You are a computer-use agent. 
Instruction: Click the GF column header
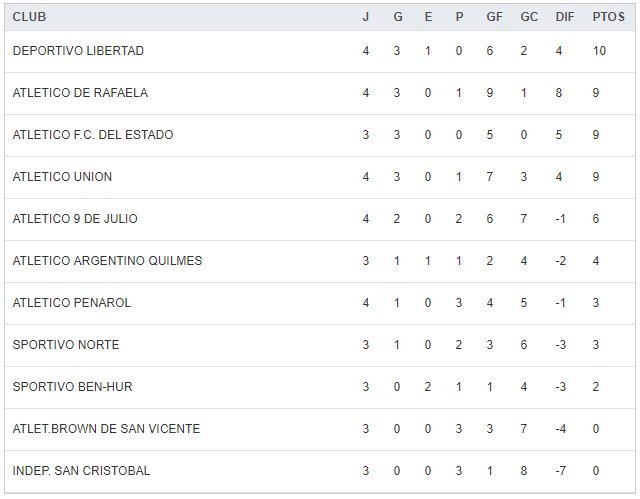tap(492, 17)
